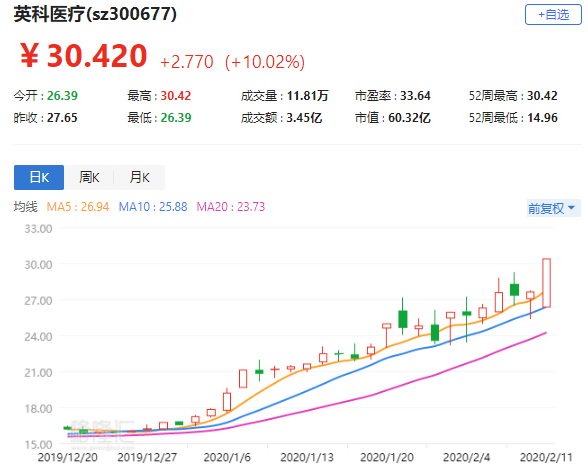The width and height of the screenshot is (588, 467).
Task: Click the 最低 daily low value 26.39
Action: point(176,118)
